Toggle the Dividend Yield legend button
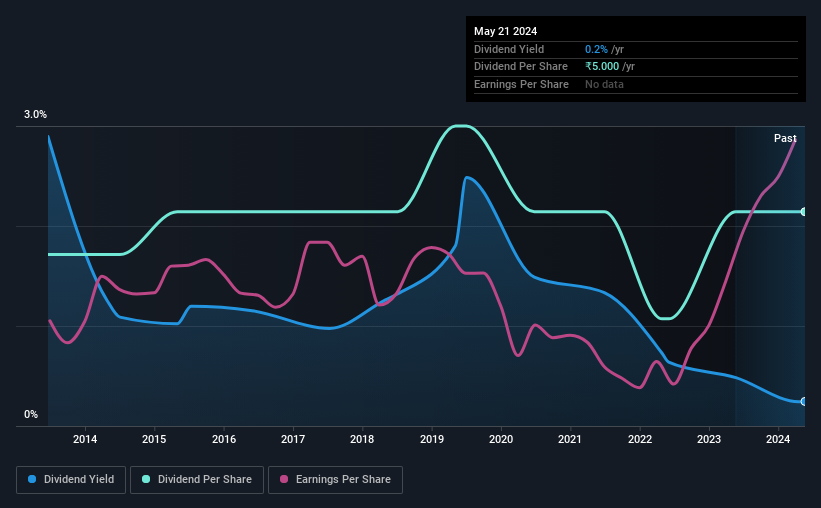821x508 pixels. point(71,480)
